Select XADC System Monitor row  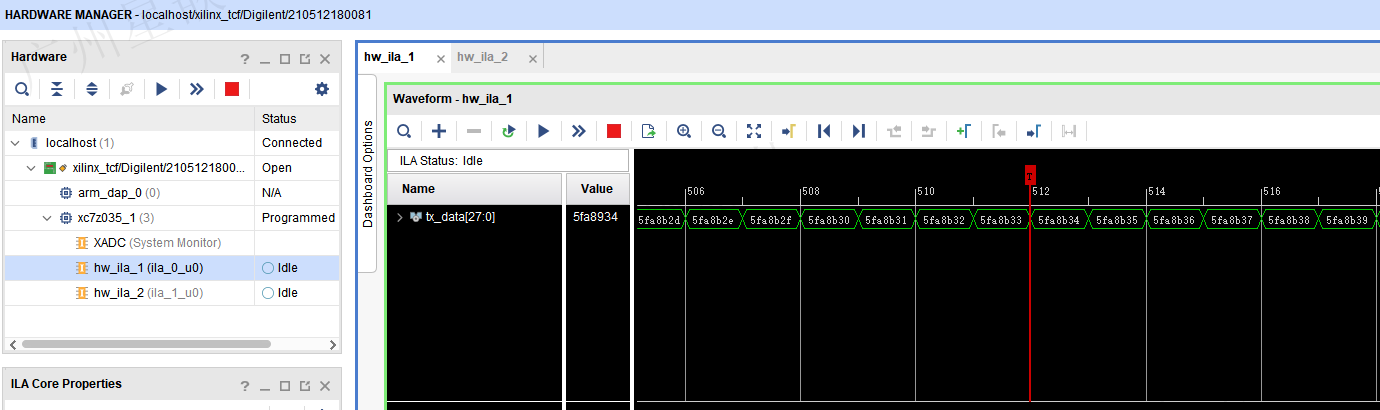(x=172, y=243)
